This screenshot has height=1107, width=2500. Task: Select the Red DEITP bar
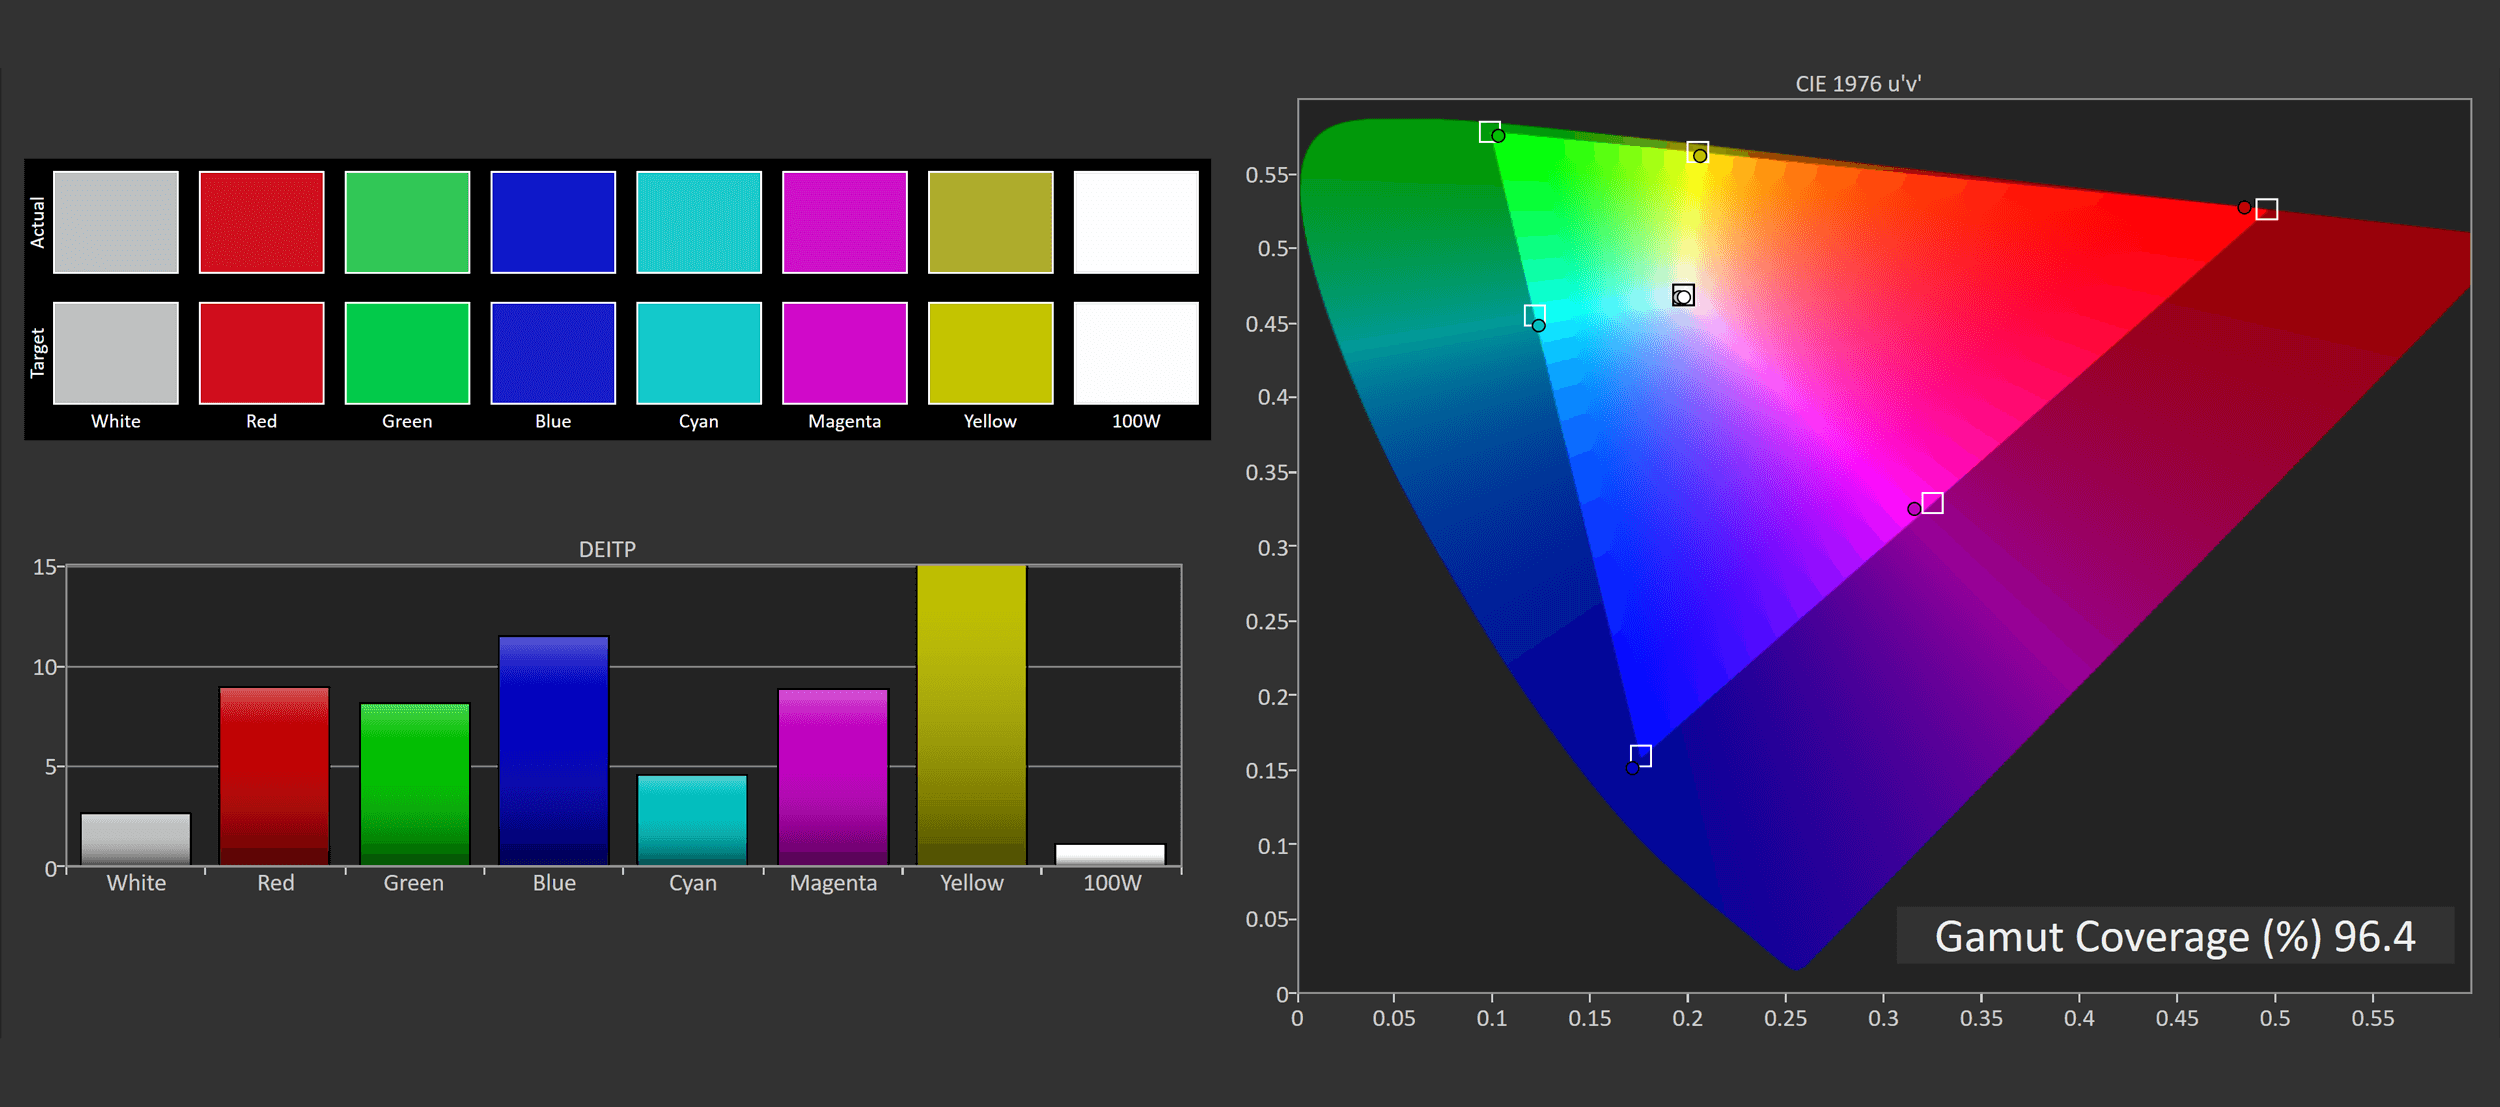pyautogui.click(x=274, y=775)
